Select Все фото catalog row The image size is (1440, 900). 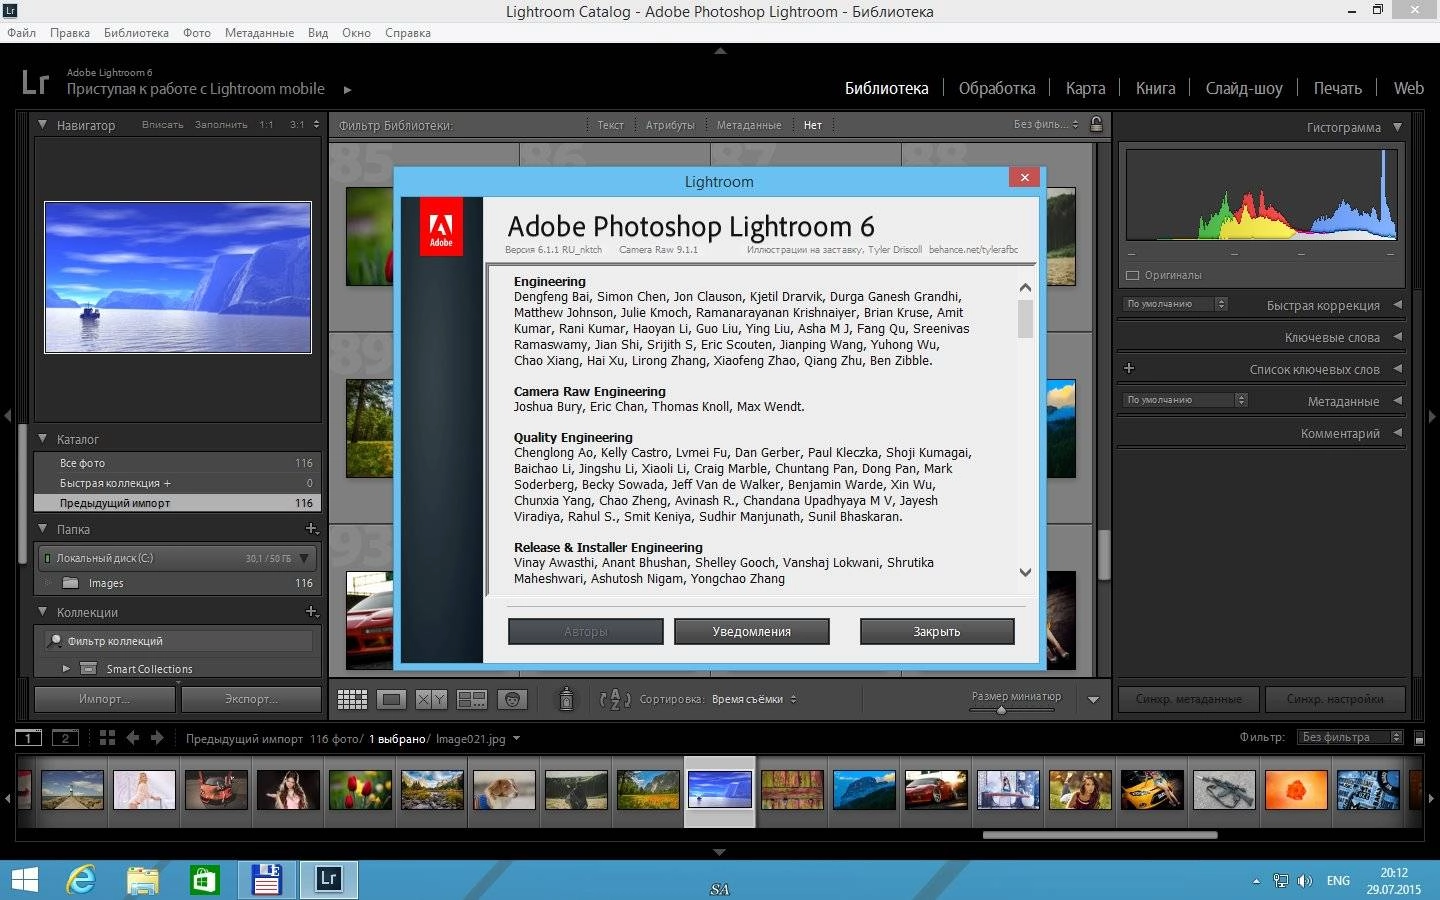[178, 463]
